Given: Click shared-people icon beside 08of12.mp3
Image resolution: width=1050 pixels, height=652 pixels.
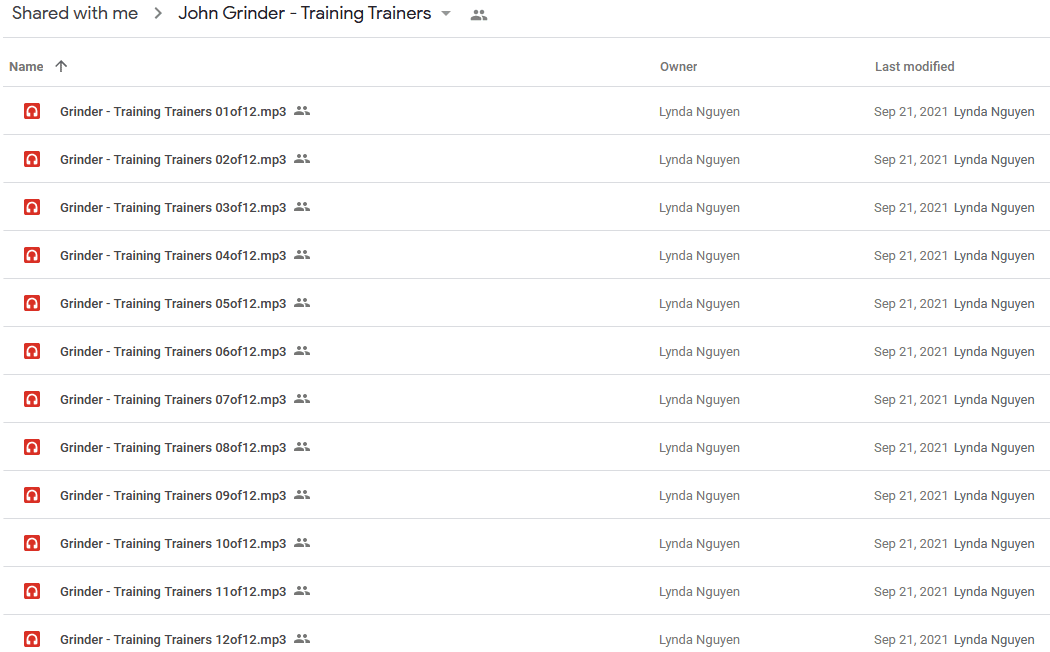Looking at the screenshot, I should (x=302, y=446).
